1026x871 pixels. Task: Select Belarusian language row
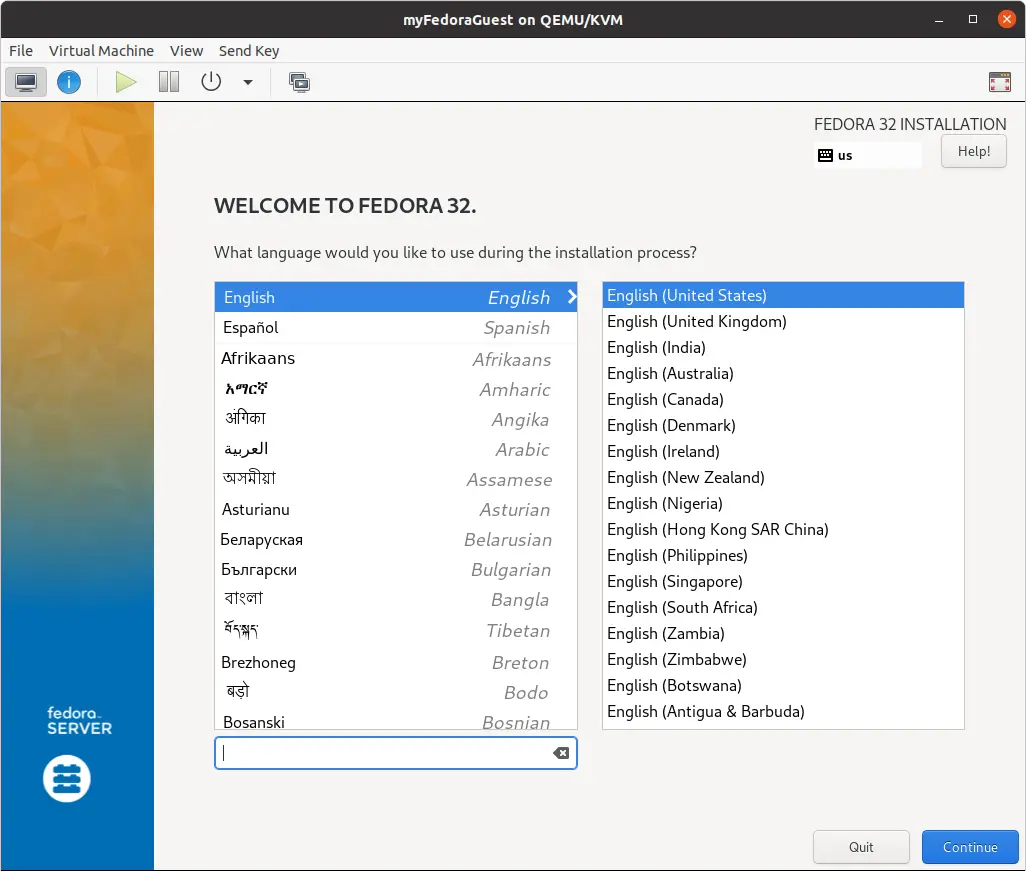396,540
